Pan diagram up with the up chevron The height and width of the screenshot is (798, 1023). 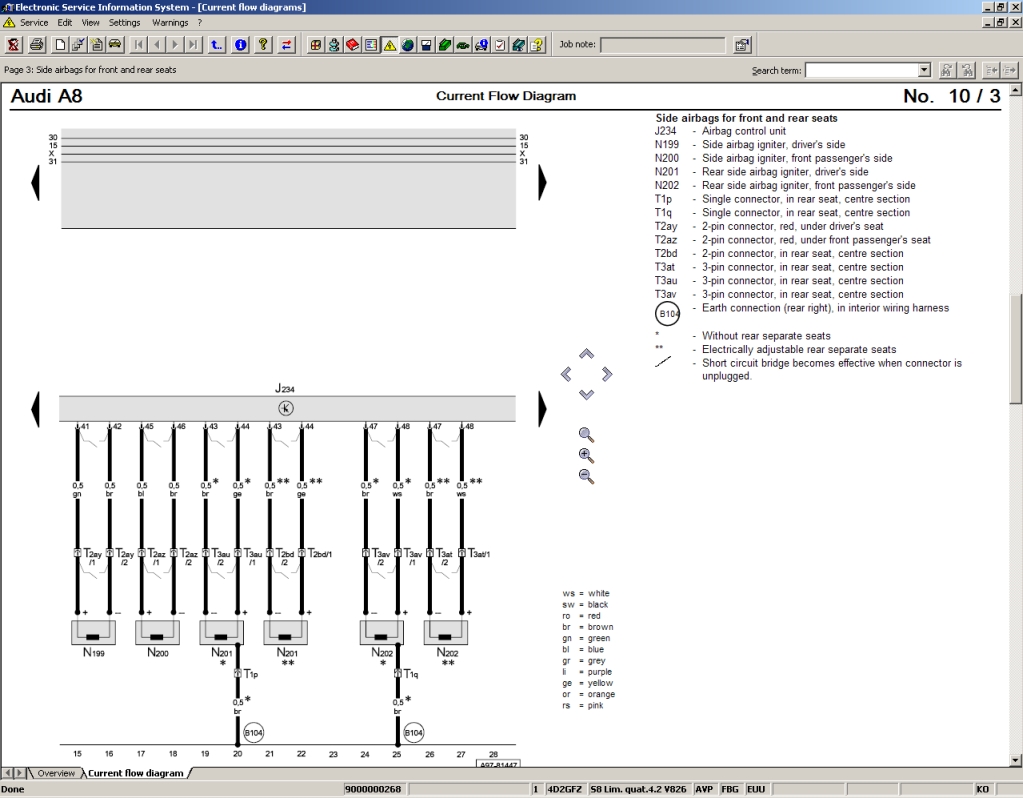[587, 354]
